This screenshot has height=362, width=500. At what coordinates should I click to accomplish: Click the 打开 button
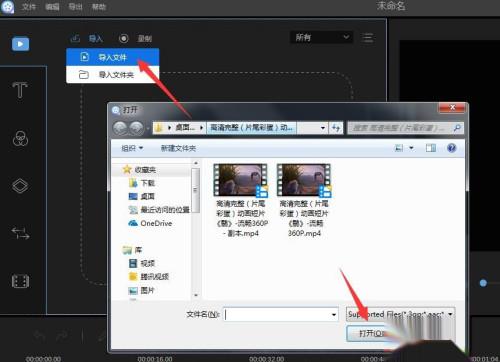371,333
